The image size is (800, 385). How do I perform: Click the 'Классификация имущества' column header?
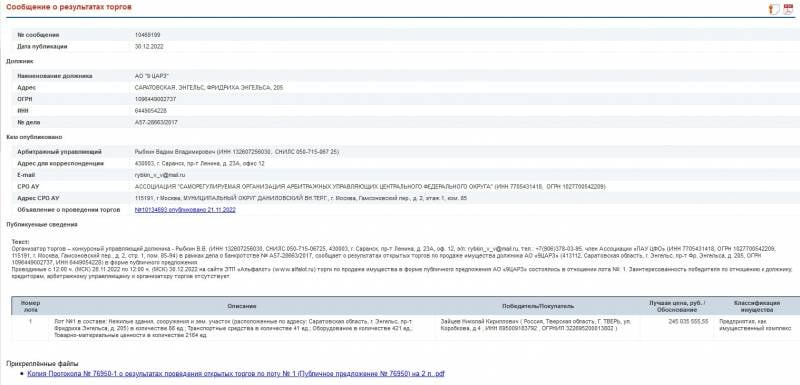pyautogui.click(x=756, y=306)
